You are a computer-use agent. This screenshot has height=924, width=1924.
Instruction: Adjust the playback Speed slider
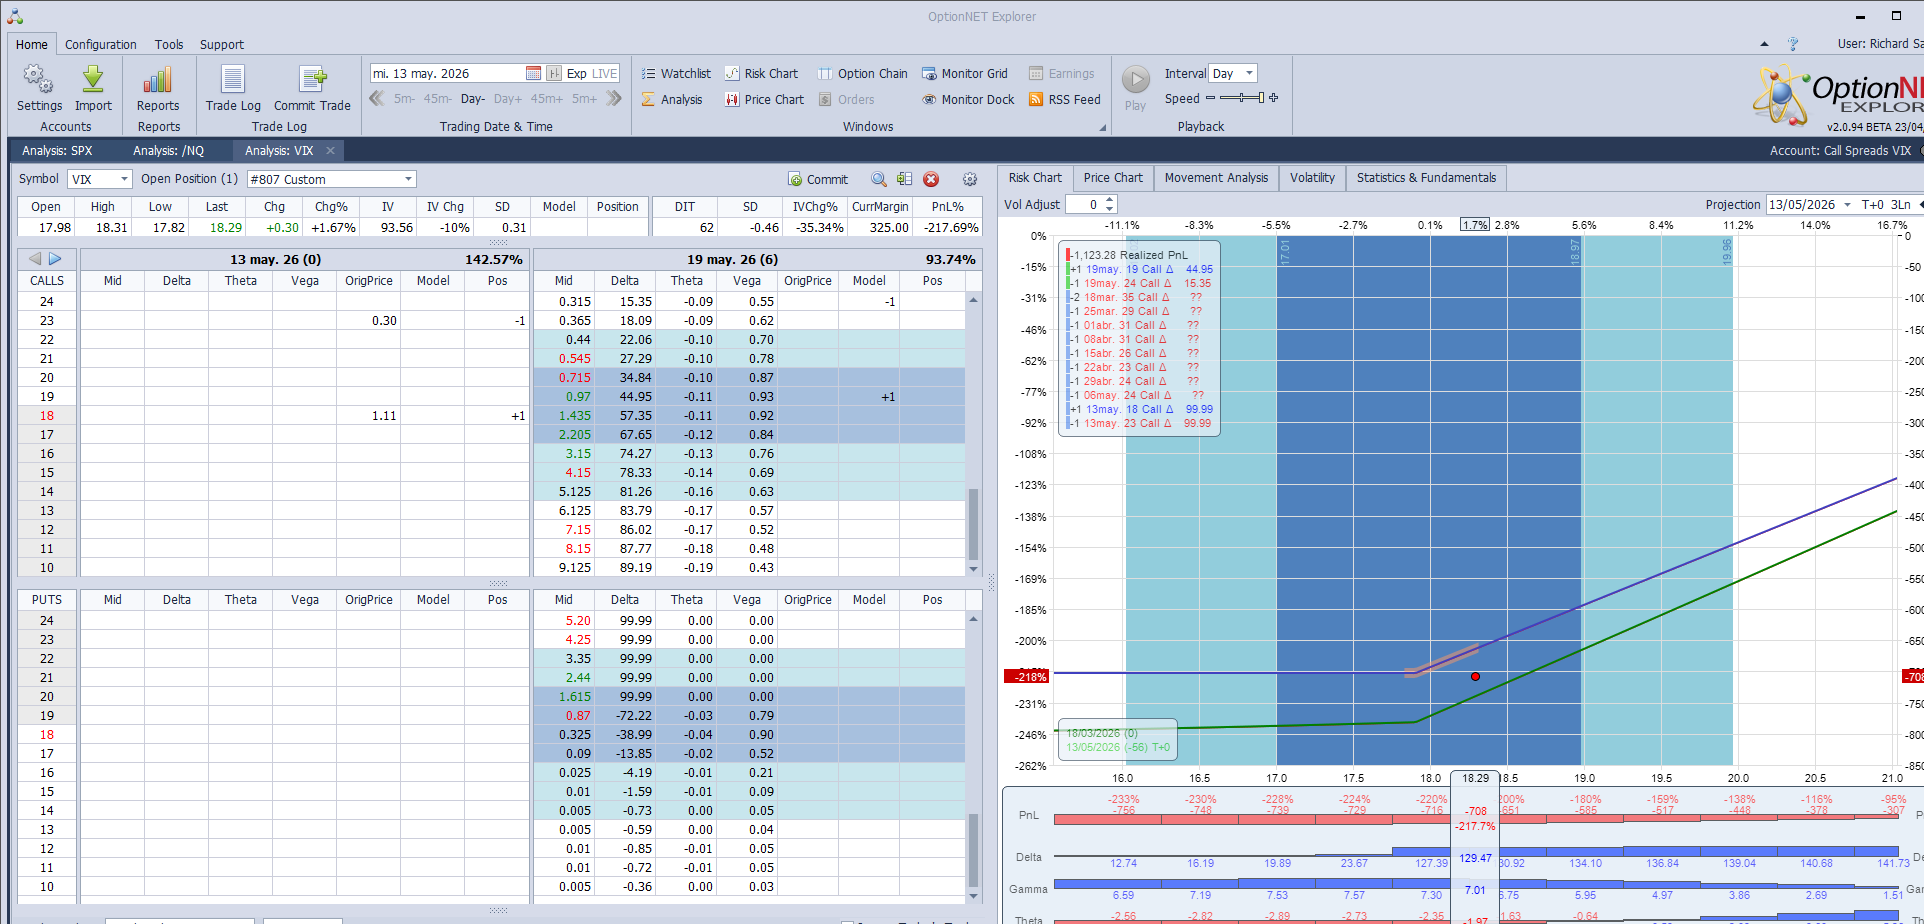[x=1242, y=98]
